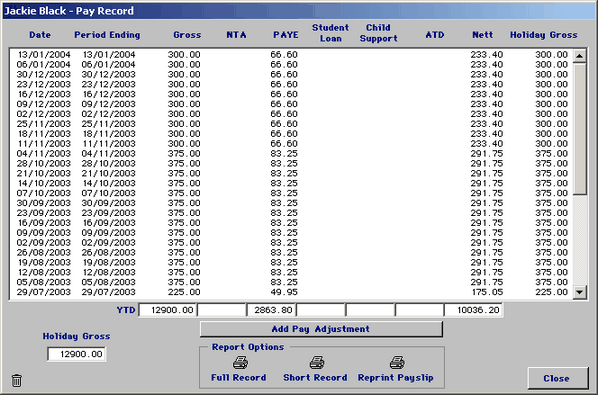
Task: Select the 12/08/2003 pay record date
Action: pyautogui.click(x=44, y=273)
